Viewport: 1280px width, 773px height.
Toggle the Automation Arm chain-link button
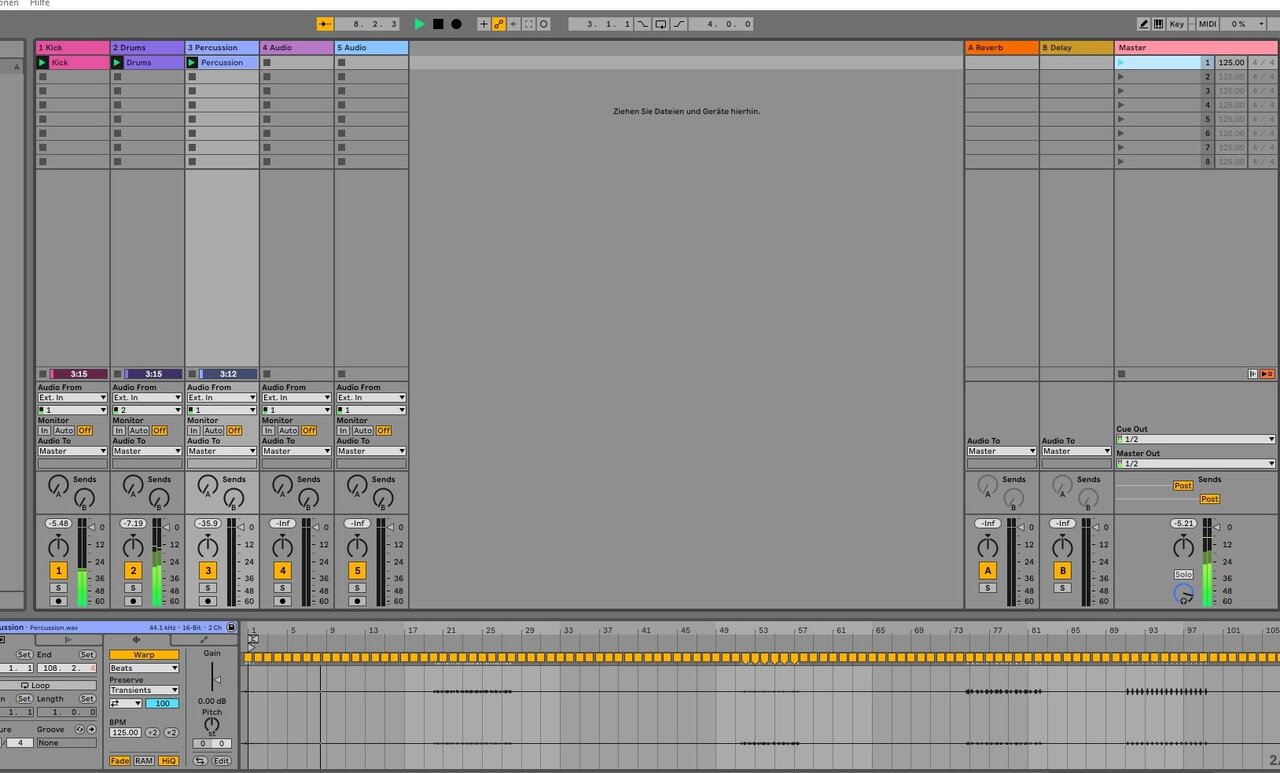[498, 24]
